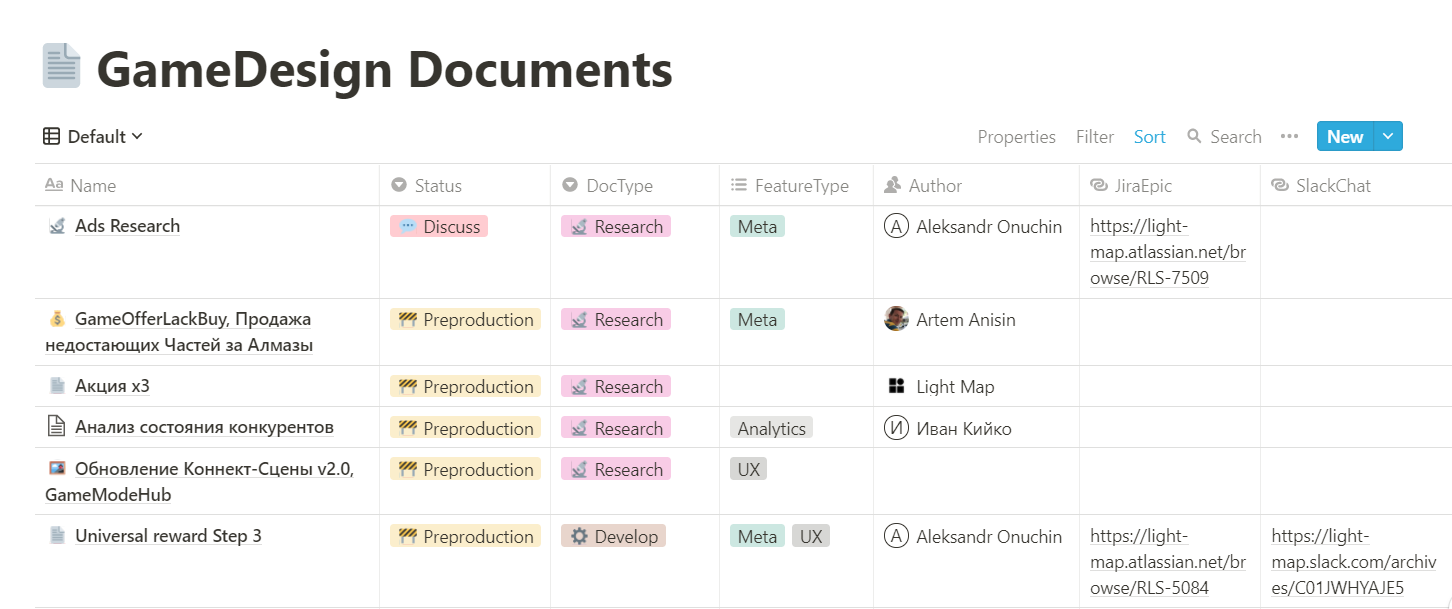Click the microscope icon of Ads Research
This screenshot has height=609, width=1452.
tap(57, 226)
